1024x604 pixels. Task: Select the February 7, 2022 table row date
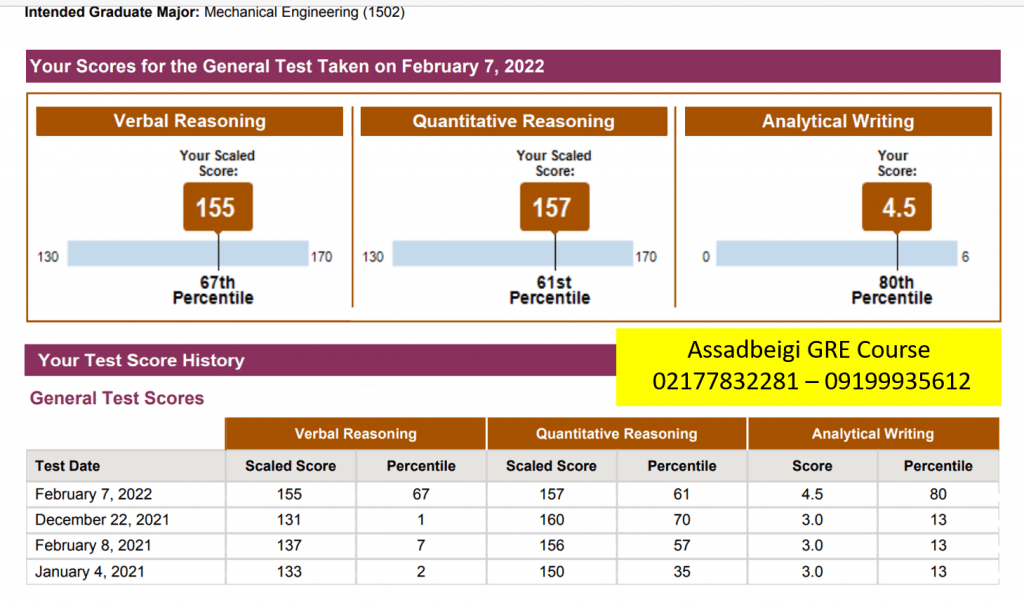[x=94, y=494]
